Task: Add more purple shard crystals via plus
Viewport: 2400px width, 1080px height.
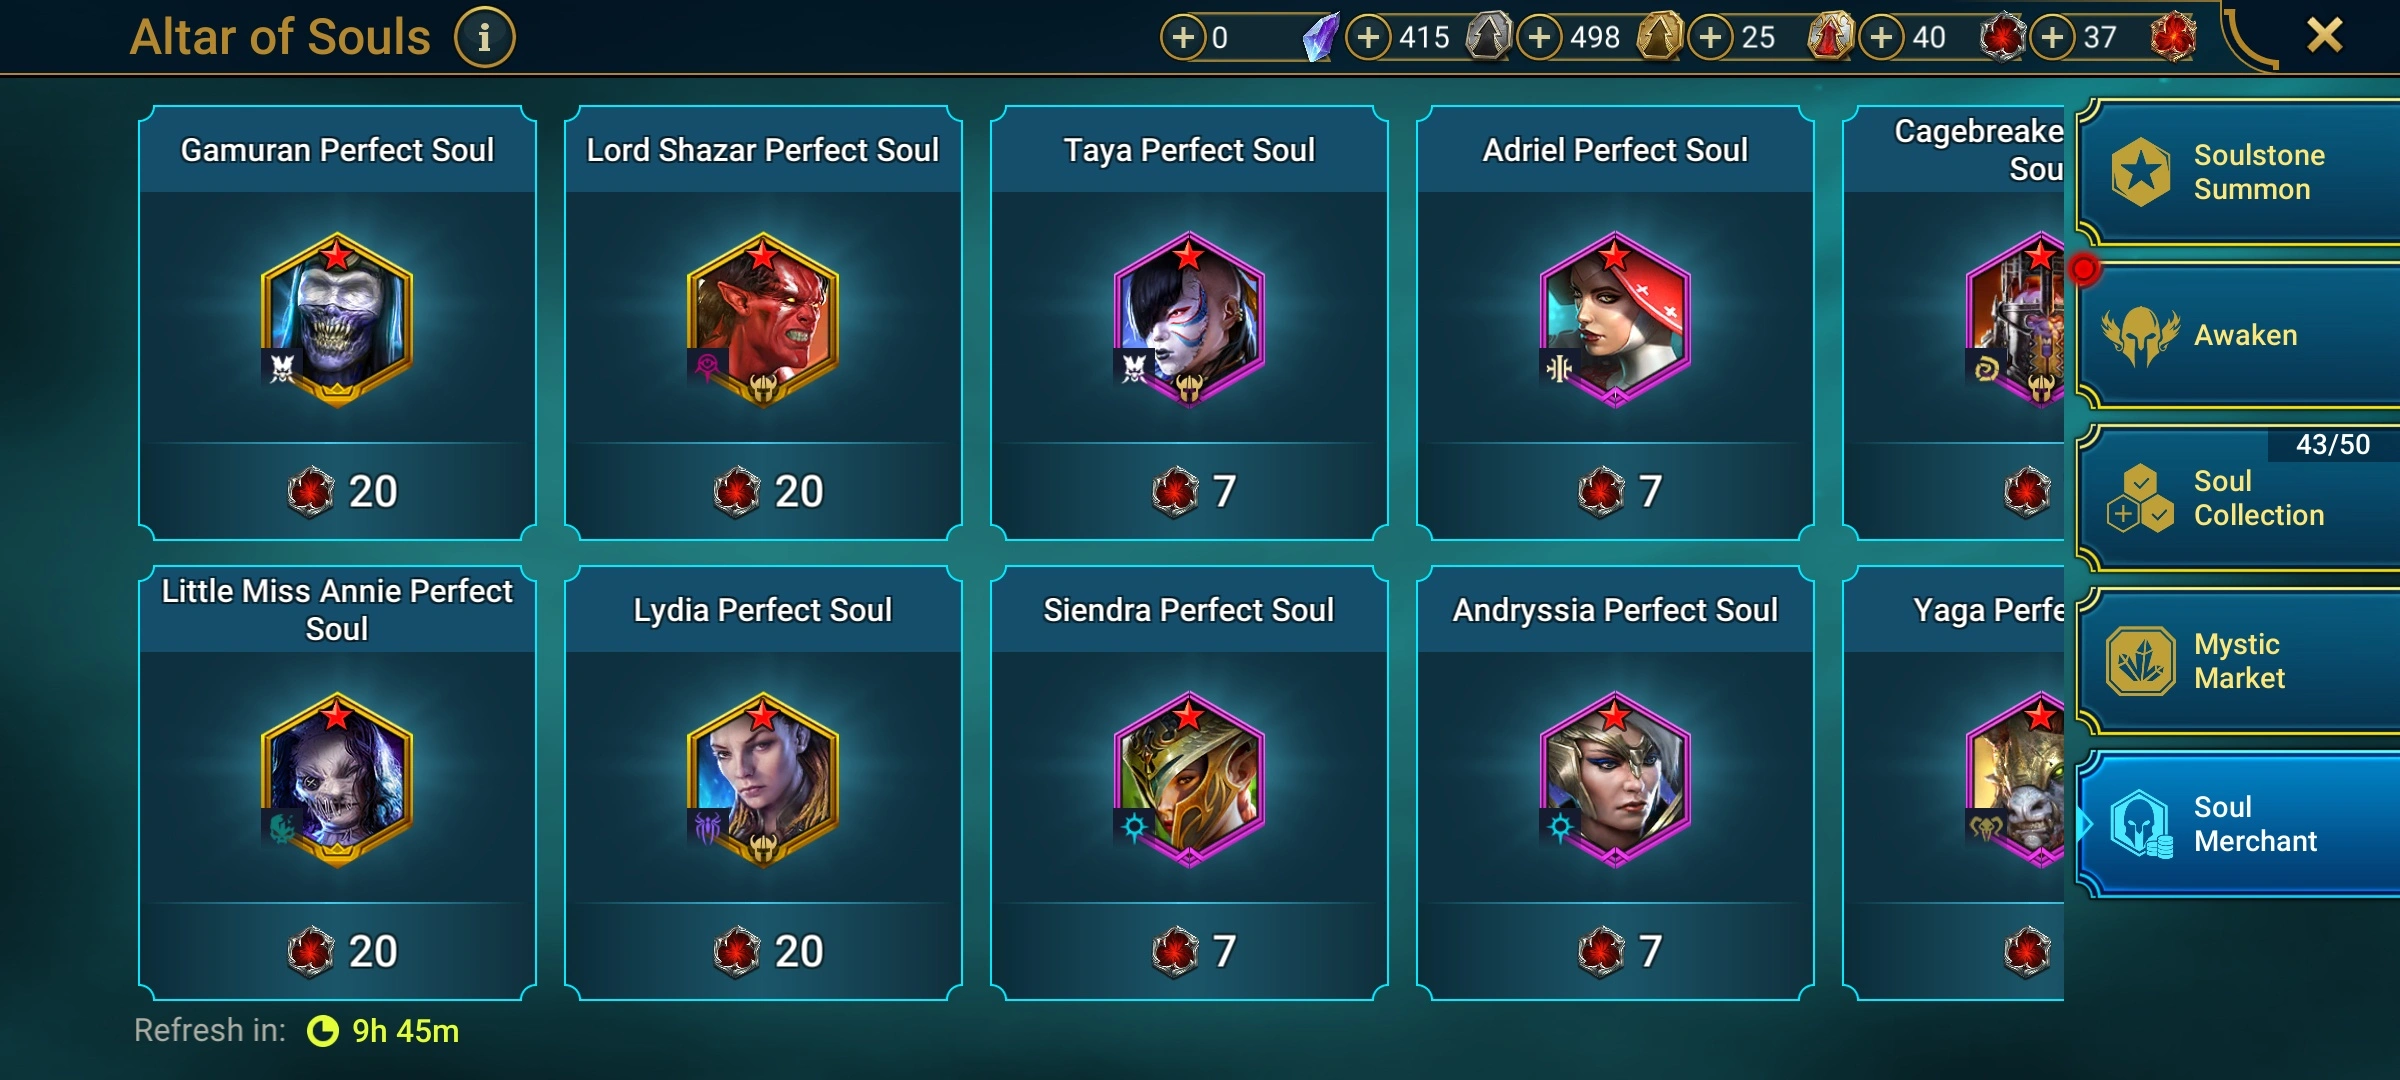Action: (1183, 38)
